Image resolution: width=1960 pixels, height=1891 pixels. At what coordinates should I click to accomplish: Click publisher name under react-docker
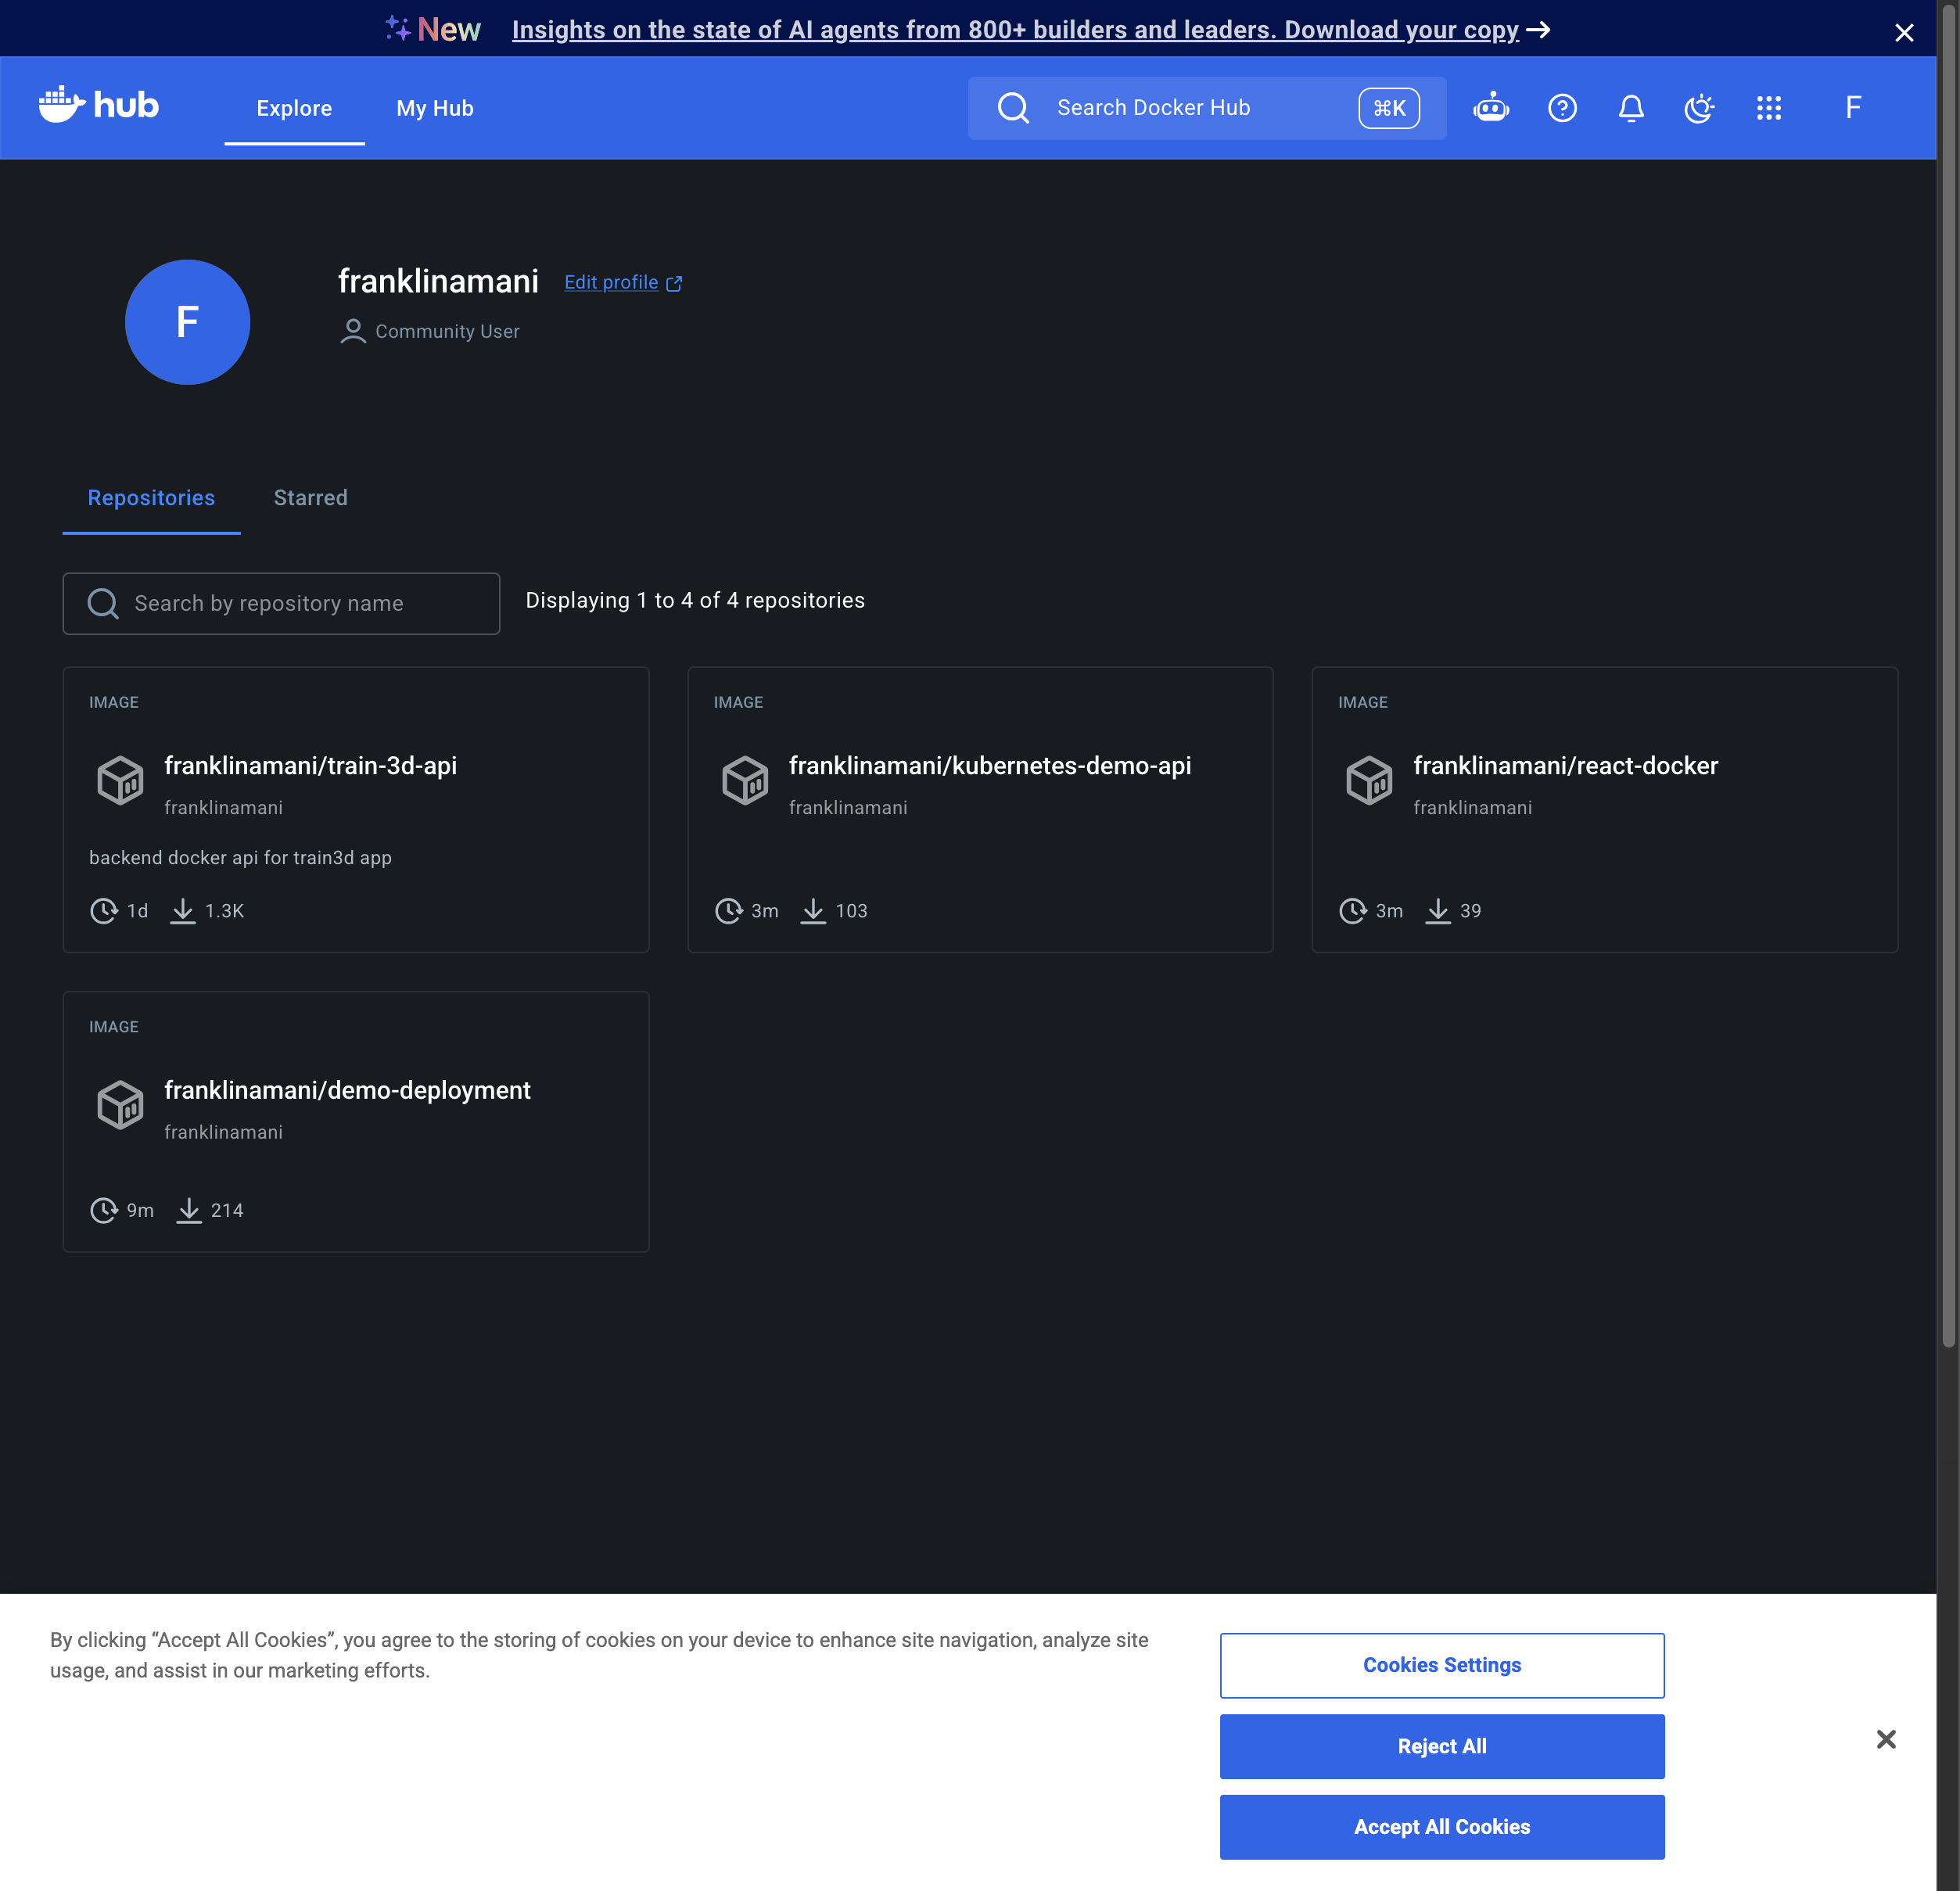(1472, 807)
